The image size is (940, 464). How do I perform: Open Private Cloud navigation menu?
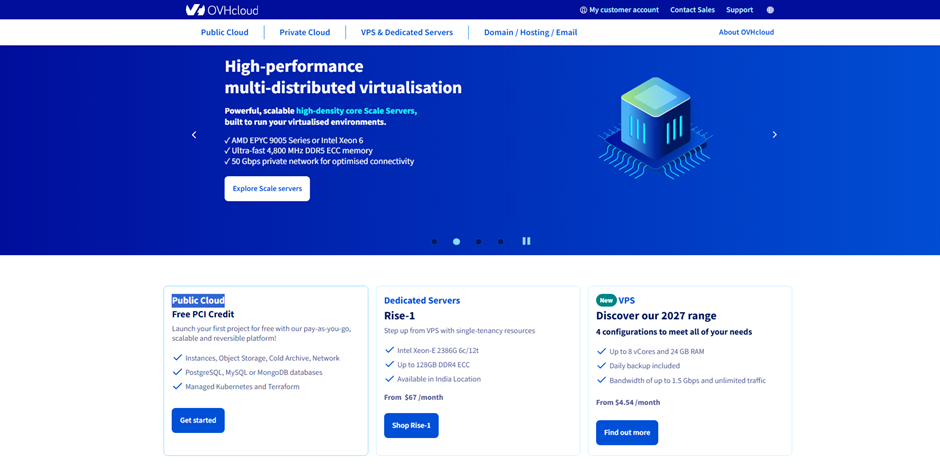point(305,32)
